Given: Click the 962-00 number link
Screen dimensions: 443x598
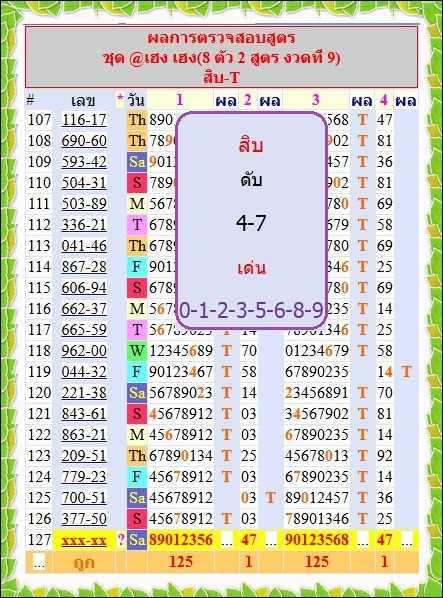Looking at the screenshot, I should tap(84, 351).
